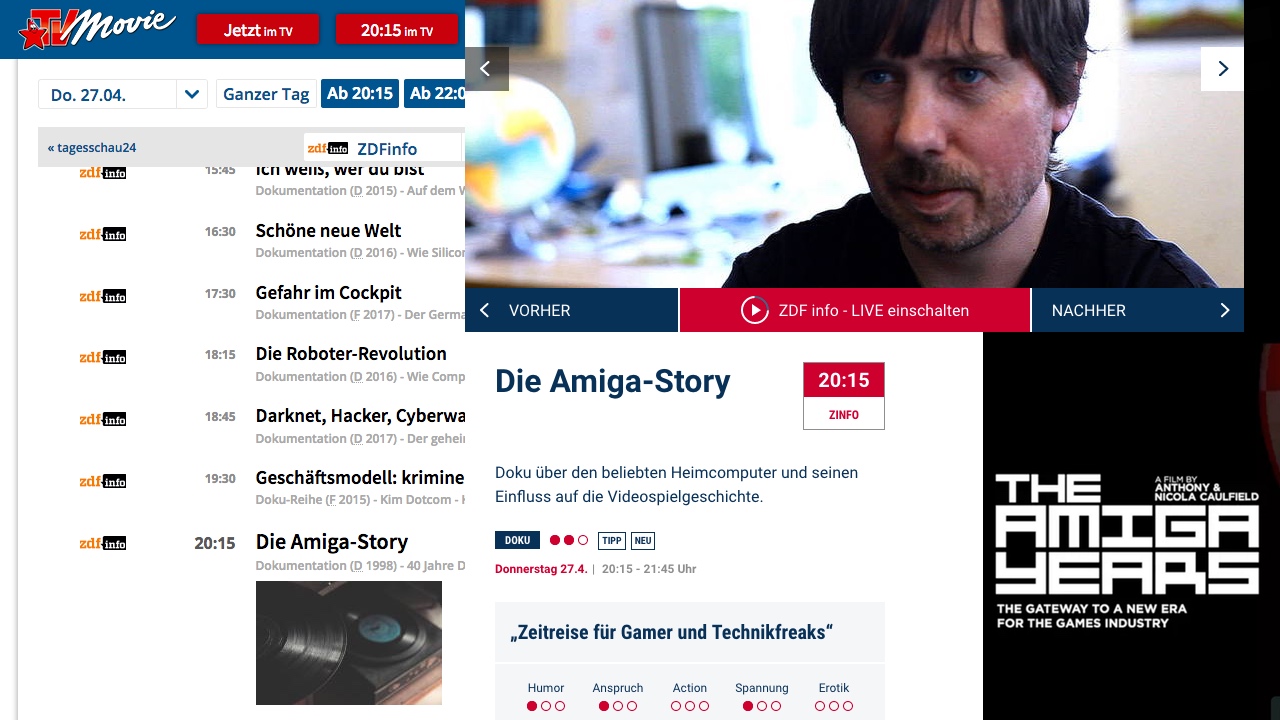Open Jetzt im TV listings
The height and width of the screenshot is (720, 1280).
[258, 30]
